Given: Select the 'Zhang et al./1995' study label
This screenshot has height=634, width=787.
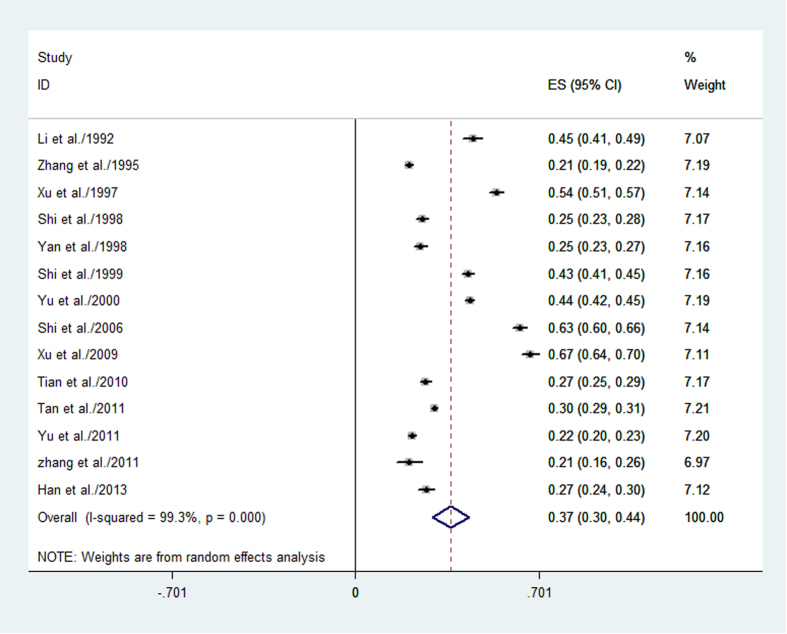Looking at the screenshot, I should (x=88, y=165).
